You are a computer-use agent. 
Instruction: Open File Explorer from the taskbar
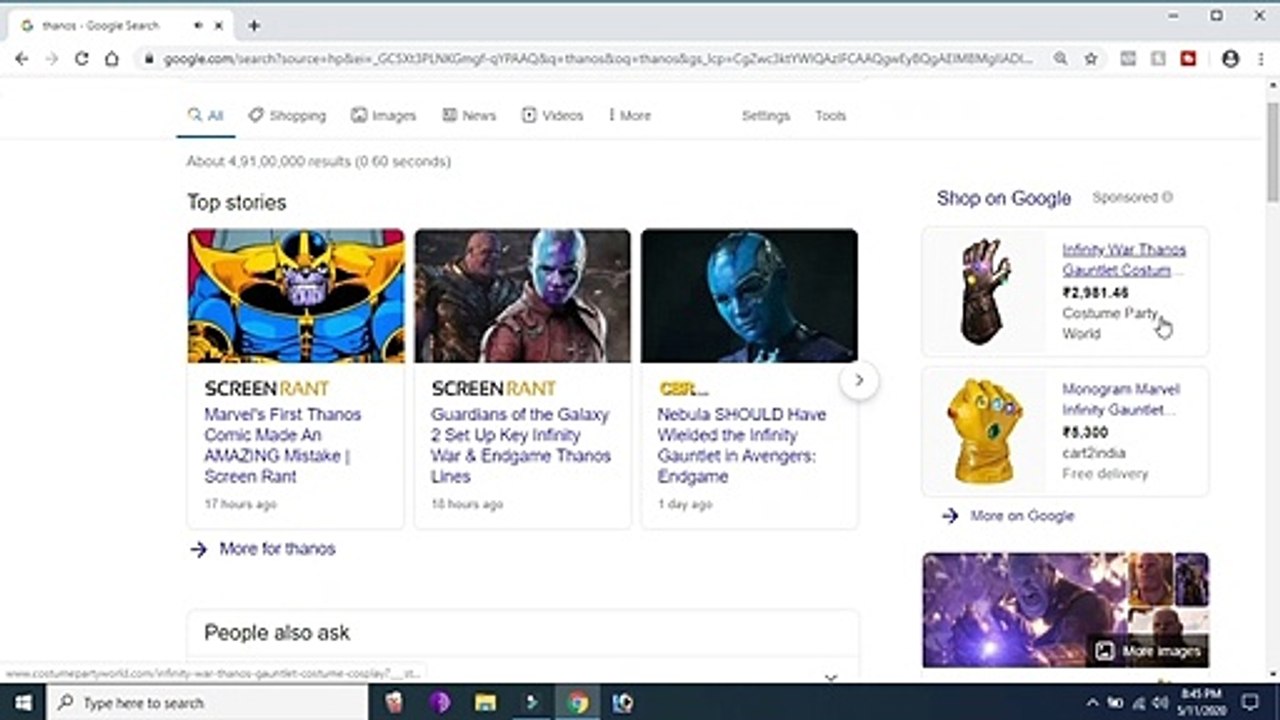coord(486,703)
